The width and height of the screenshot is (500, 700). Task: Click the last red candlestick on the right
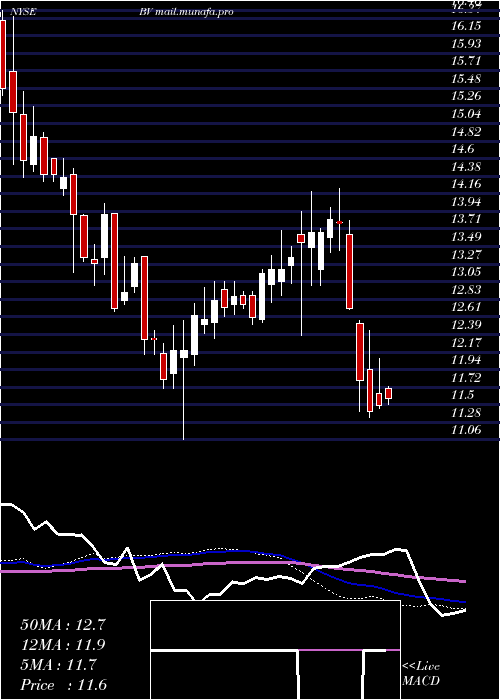point(388,393)
